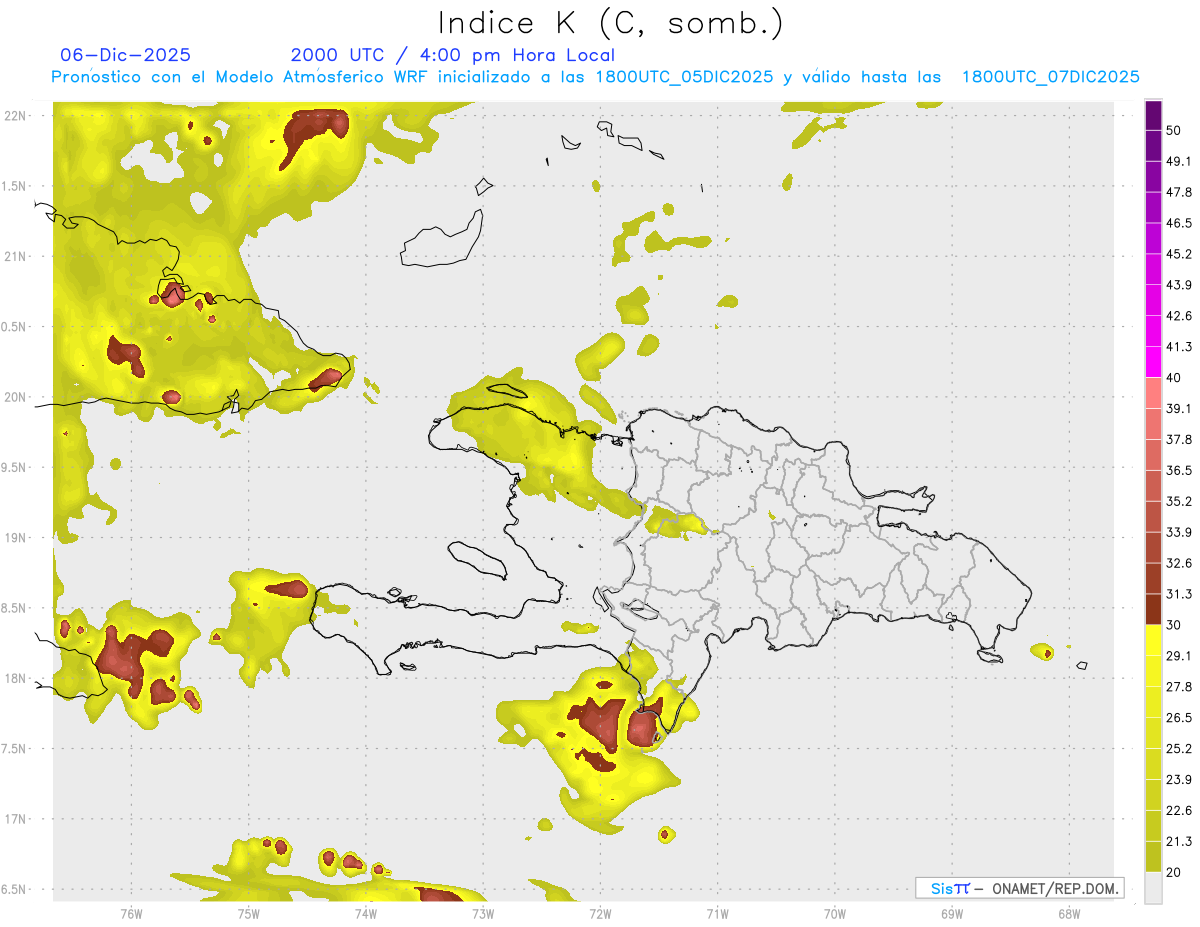The height and width of the screenshot is (927, 1200).
Task: Click the colorbar value '50'
Action: pos(1175,130)
